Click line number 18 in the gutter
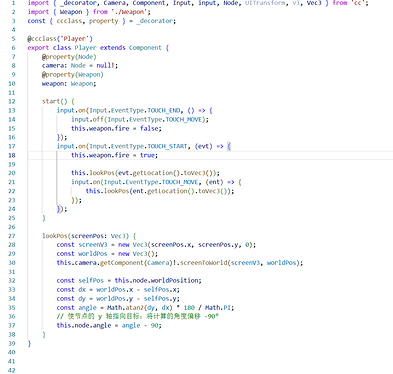 click(12, 155)
